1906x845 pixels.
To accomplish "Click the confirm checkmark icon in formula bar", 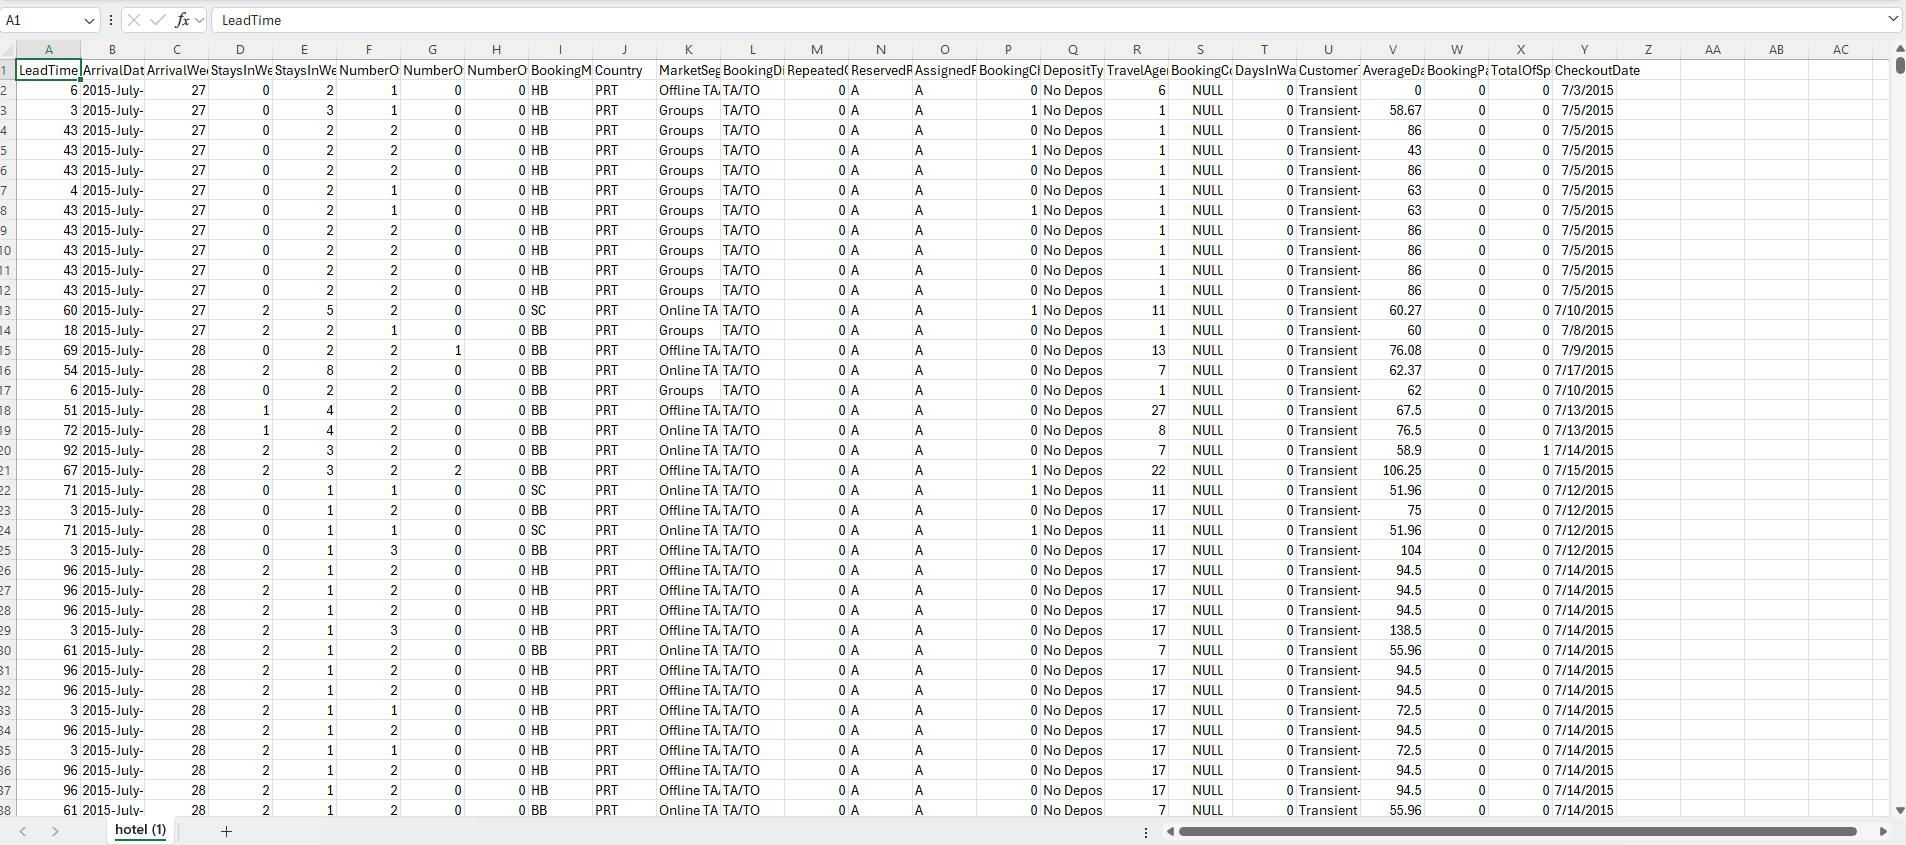I will tap(158, 20).
